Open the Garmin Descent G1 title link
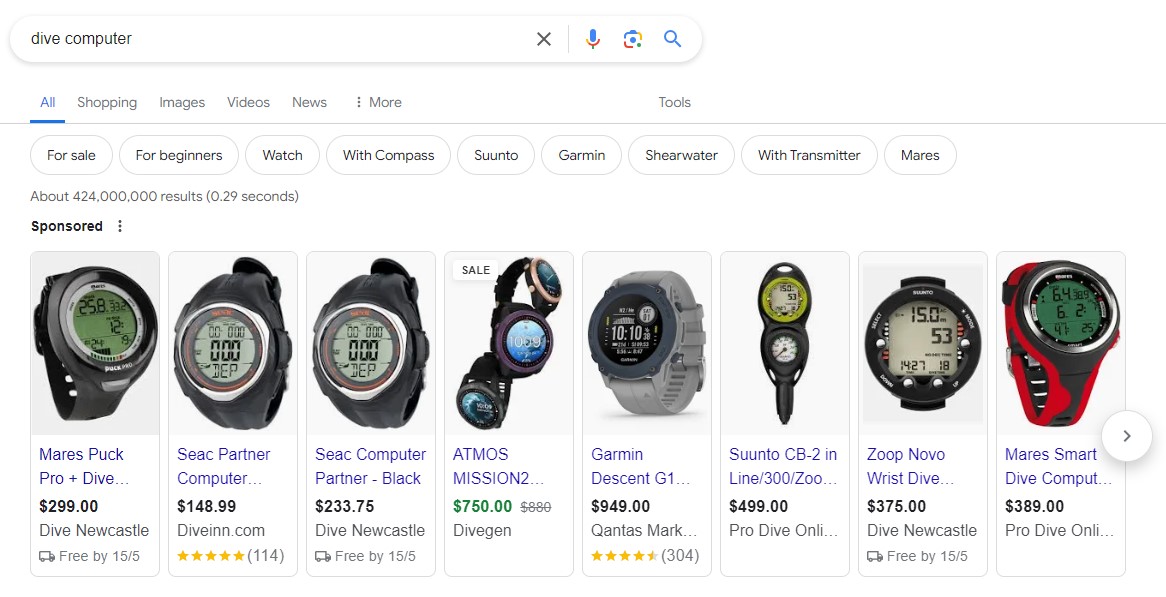Viewport: 1166px width, 597px height. [x=640, y=466]
